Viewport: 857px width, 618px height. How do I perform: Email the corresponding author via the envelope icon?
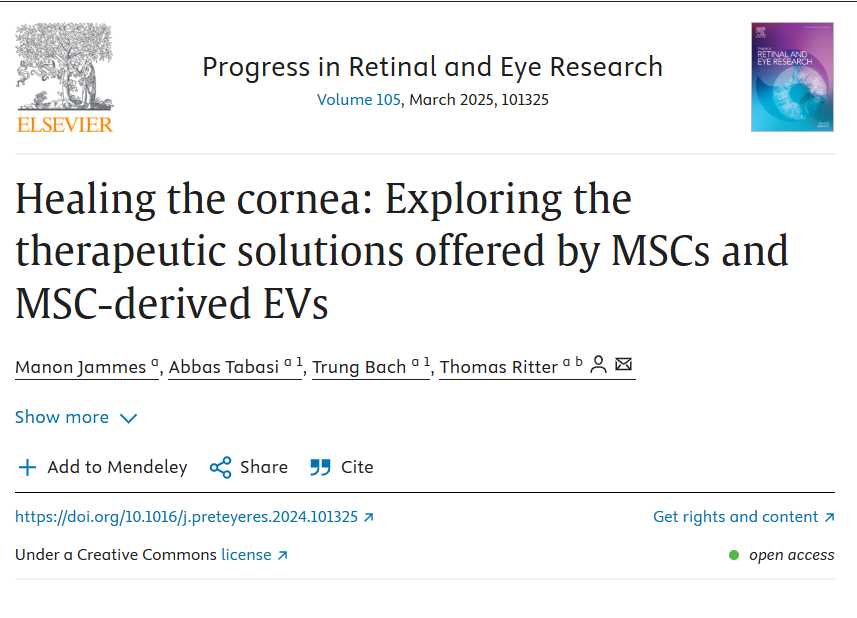coord(623,365)
